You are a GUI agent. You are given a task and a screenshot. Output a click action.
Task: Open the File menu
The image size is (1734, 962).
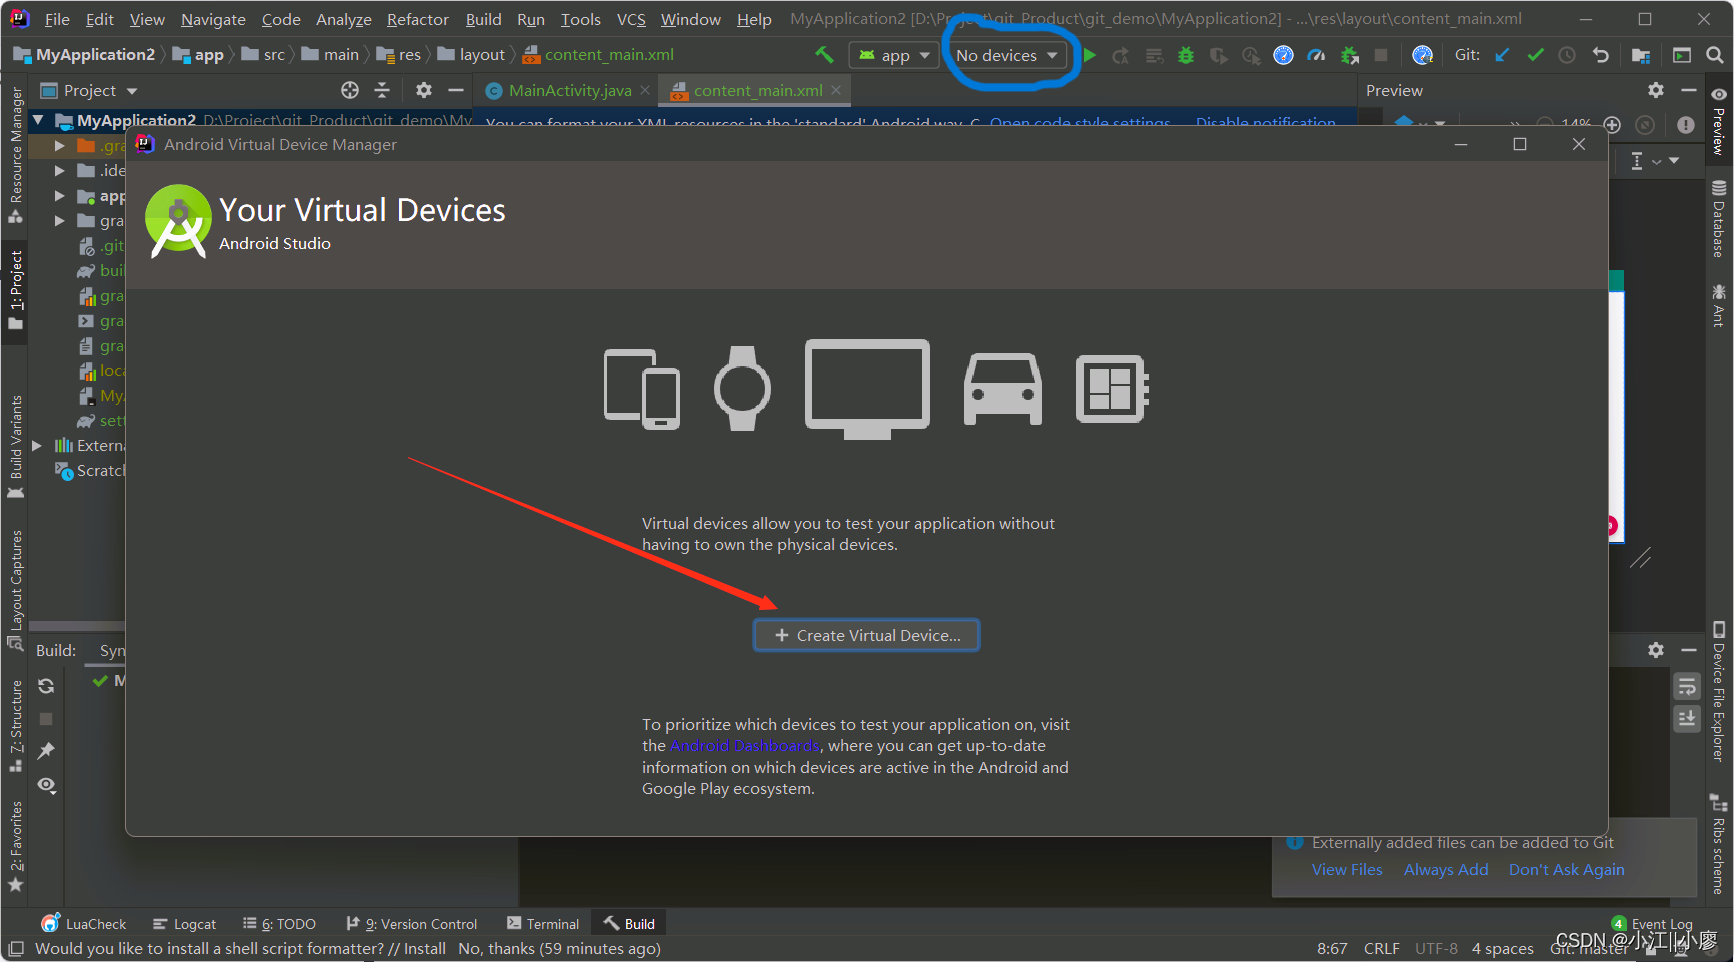tap(57, 19)
